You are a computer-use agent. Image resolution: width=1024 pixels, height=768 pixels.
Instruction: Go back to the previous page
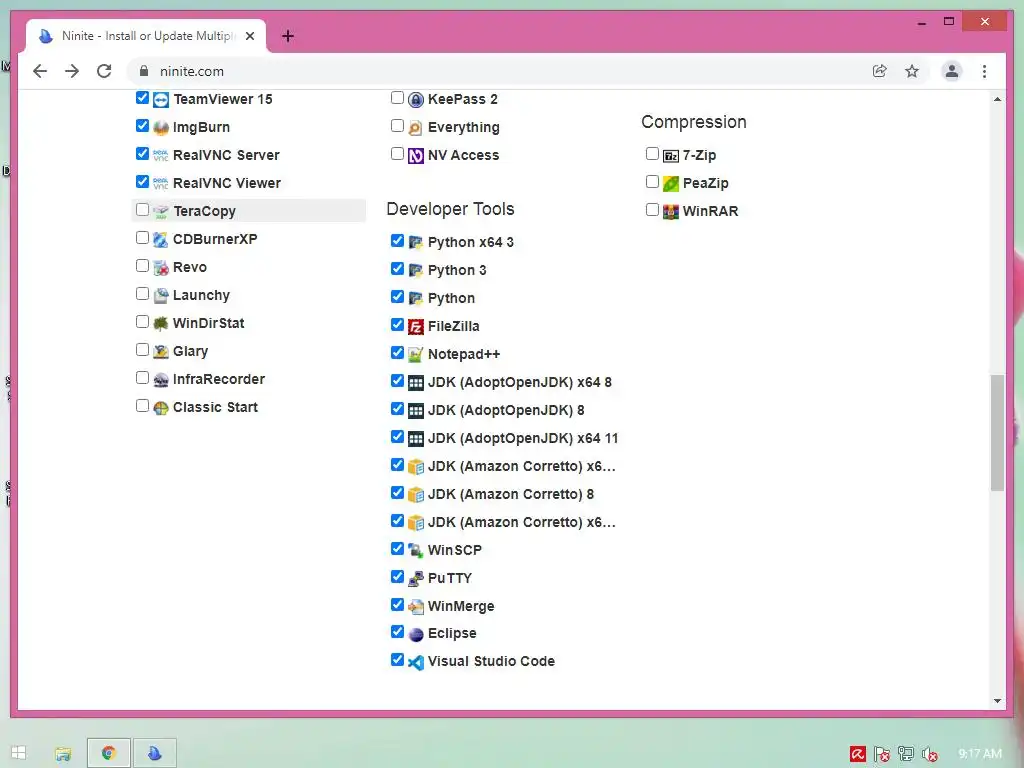coord(40,71)
